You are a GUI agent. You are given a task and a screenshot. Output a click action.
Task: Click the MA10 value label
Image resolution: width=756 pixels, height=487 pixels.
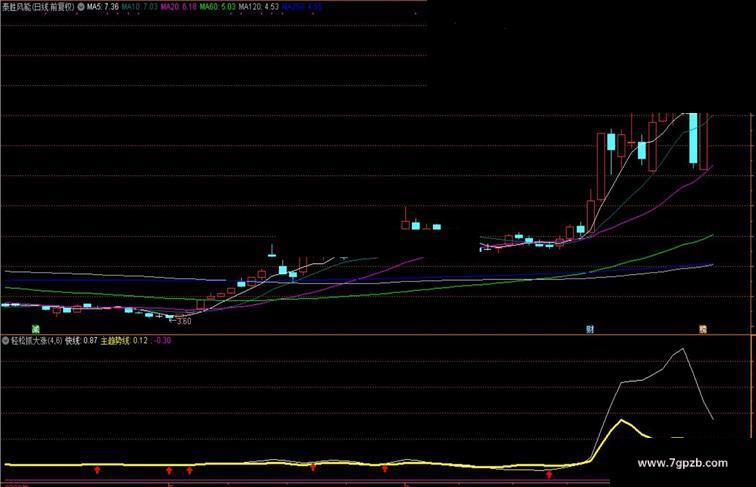[140, 7]
